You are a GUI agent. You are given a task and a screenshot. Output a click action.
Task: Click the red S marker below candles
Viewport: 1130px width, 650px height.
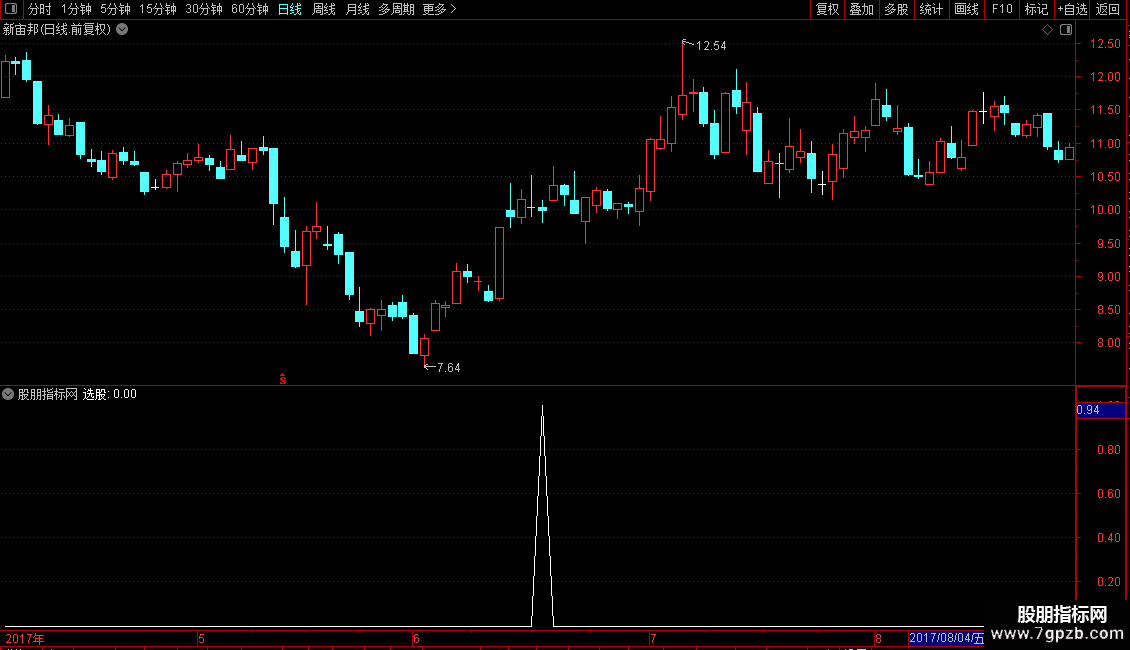point(283,379)
